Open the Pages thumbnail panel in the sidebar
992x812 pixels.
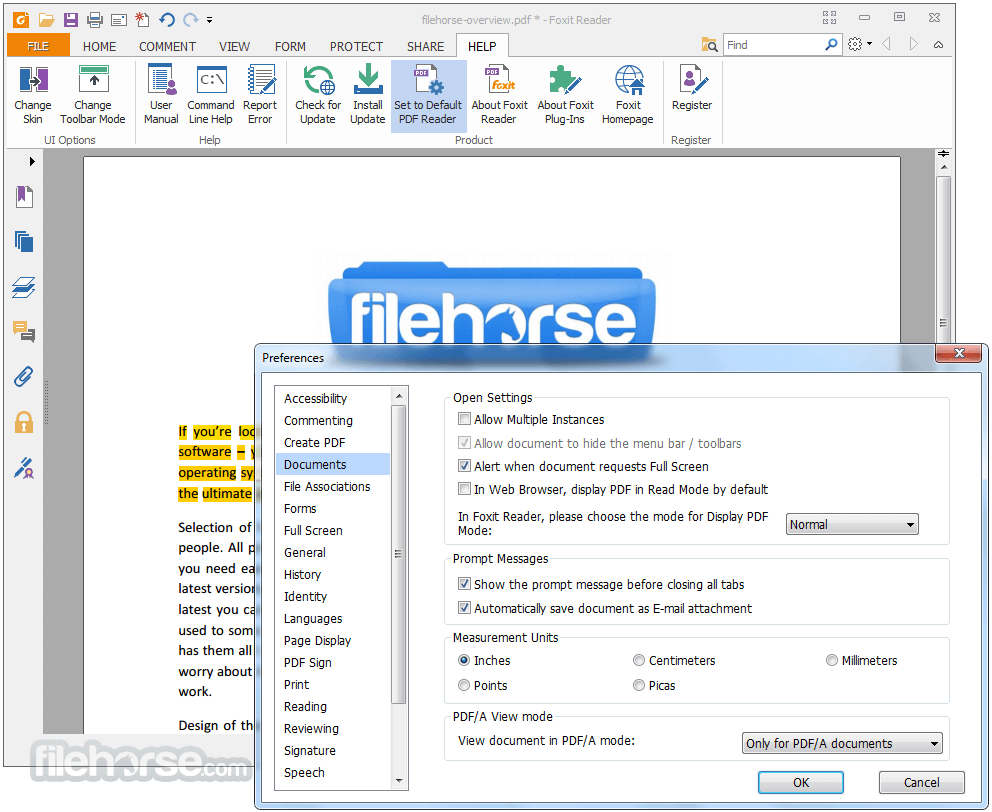[24, 242]
